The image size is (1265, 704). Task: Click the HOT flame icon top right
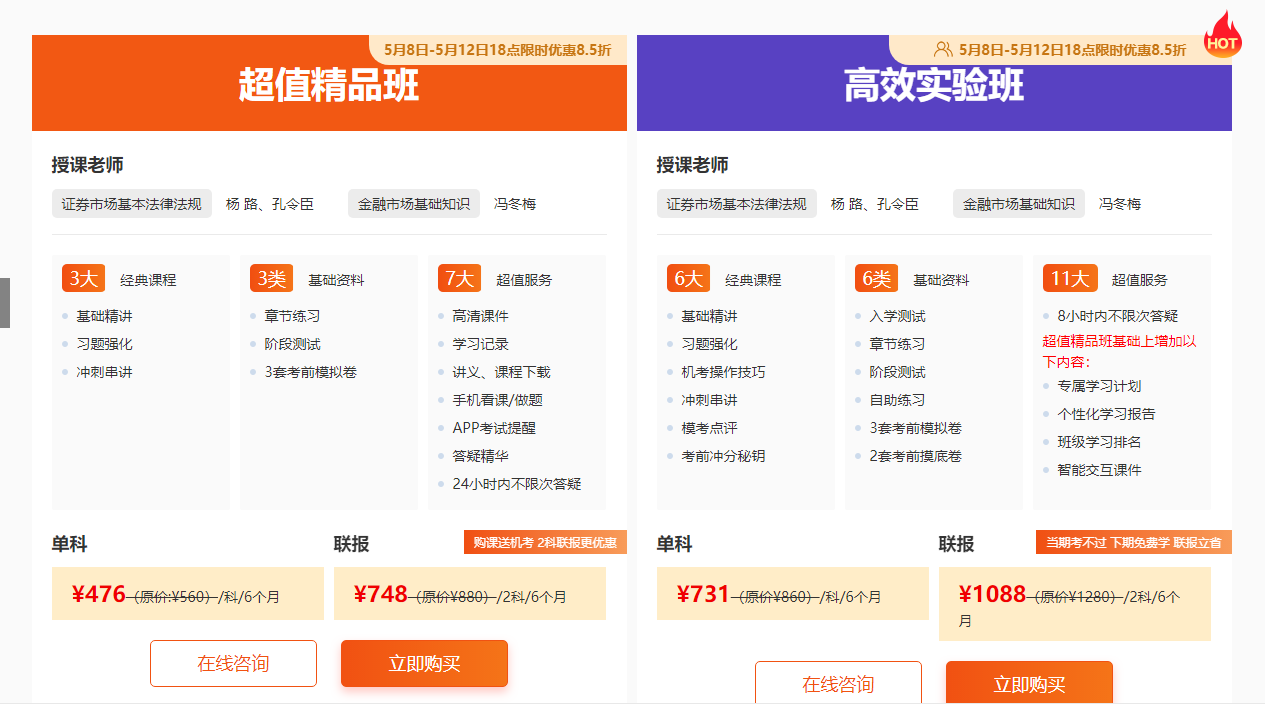click(x=1222, y=36)
